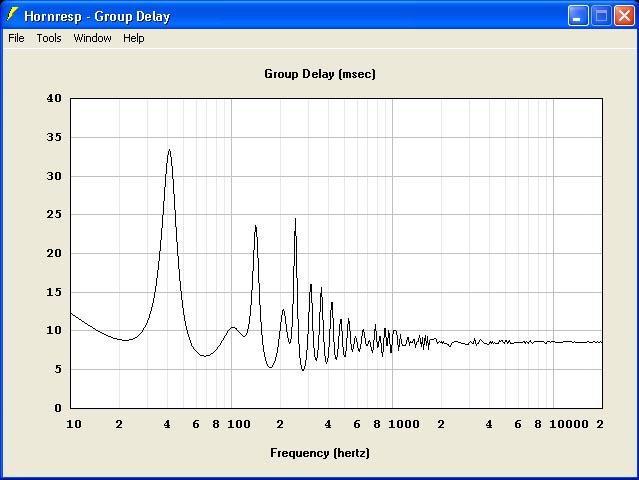The width and height of the screenshot is (639, 480).
Task: Click the Hornresp lightning app icon
Action: (x=12, y=15)
